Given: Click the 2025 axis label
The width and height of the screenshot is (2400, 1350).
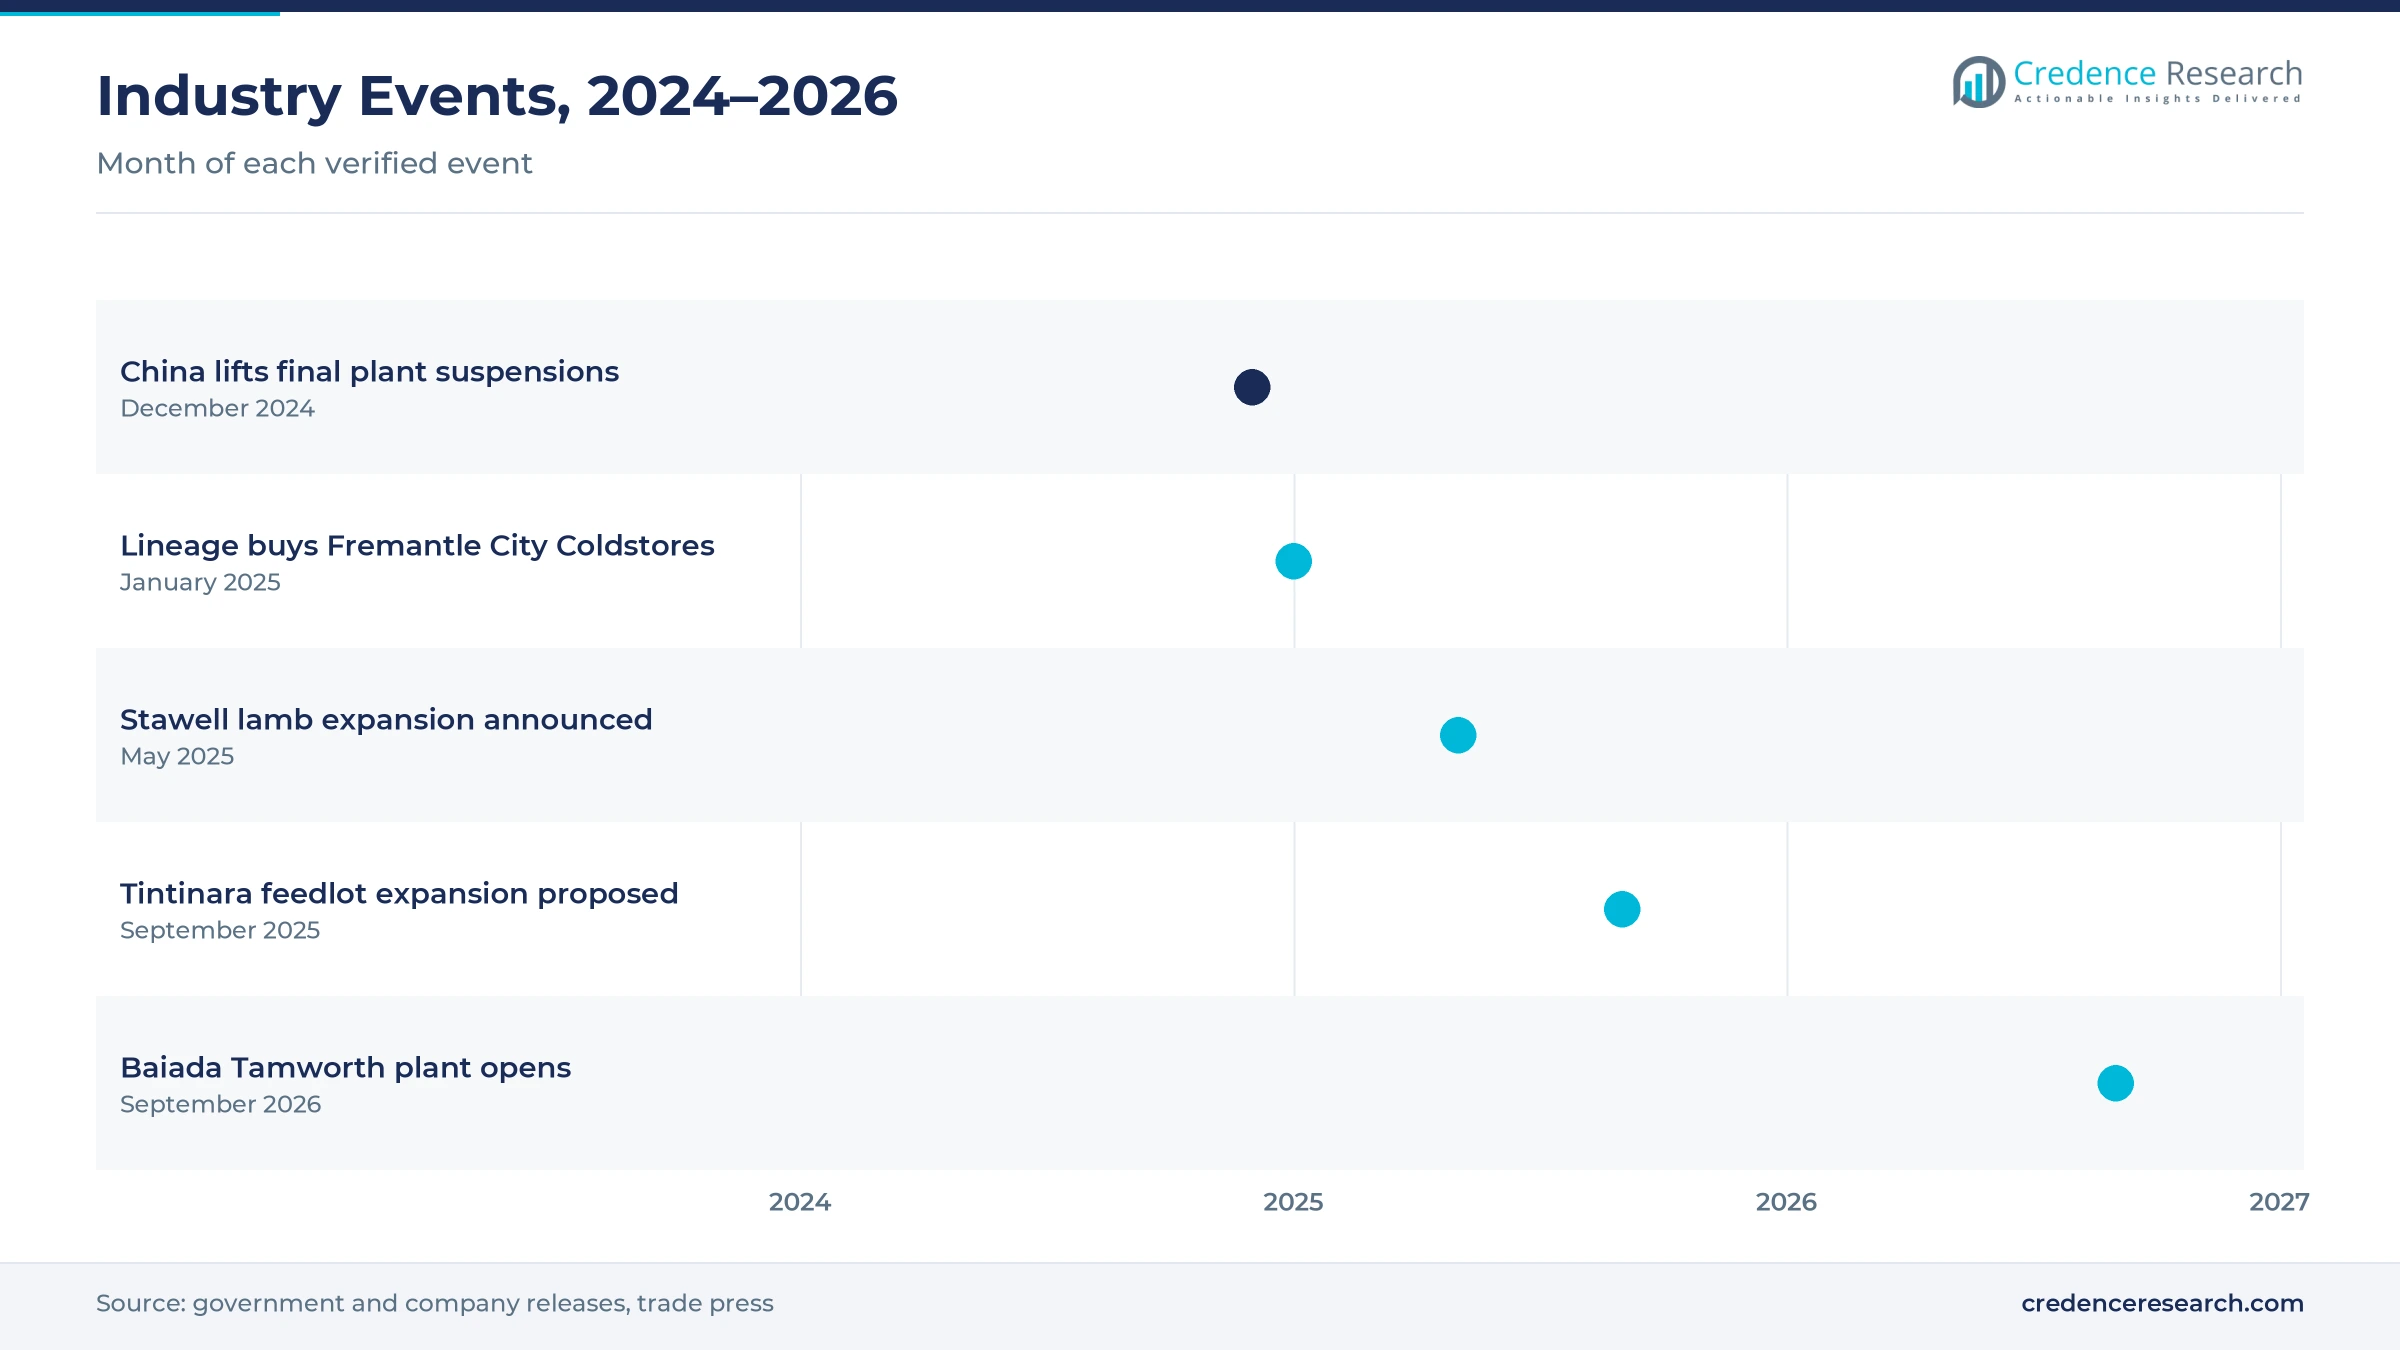Looking at the screenshot, I should [x=1293, y=1202].
